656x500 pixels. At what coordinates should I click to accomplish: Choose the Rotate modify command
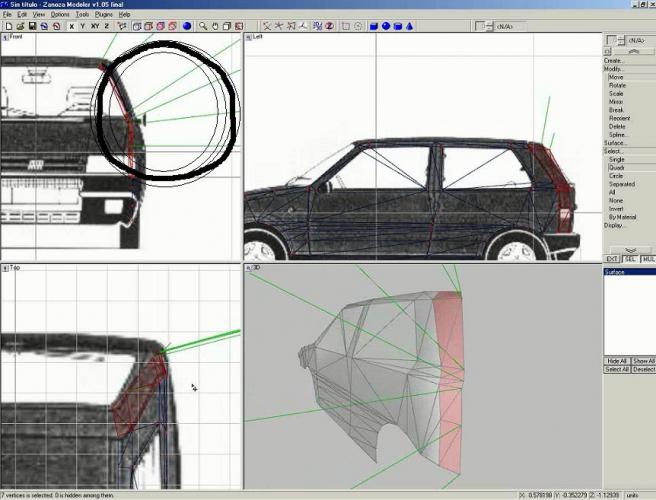click(x=616, y=85)
